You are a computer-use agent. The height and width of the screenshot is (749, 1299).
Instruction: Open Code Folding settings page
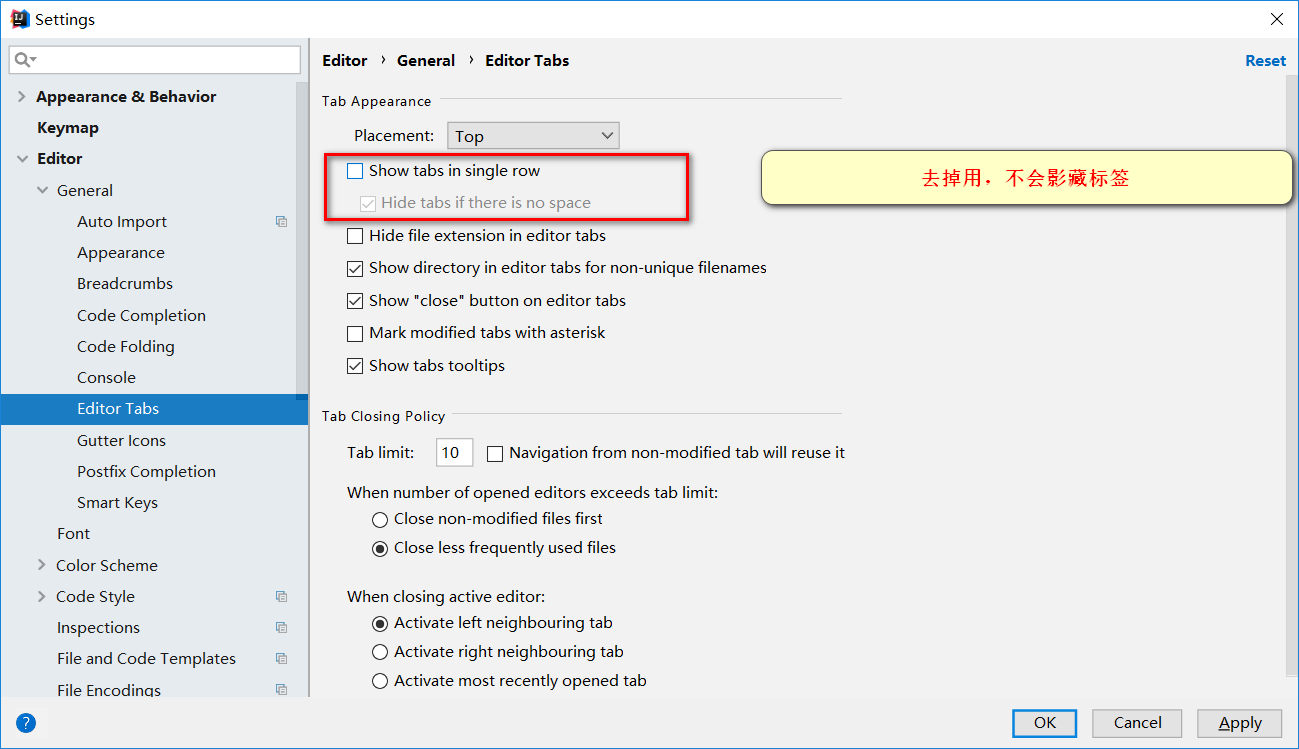[125, 347]
